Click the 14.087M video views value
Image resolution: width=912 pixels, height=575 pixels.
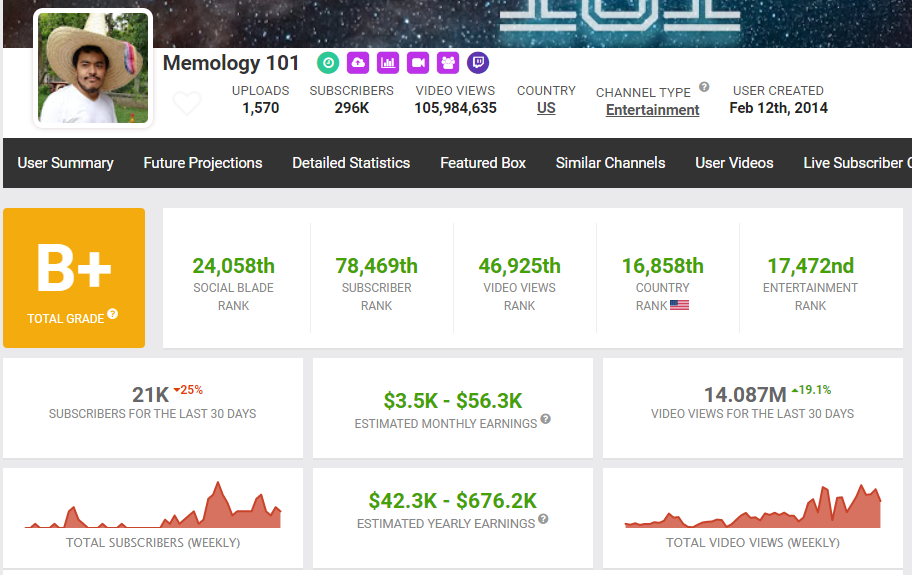tap(745, 395)
